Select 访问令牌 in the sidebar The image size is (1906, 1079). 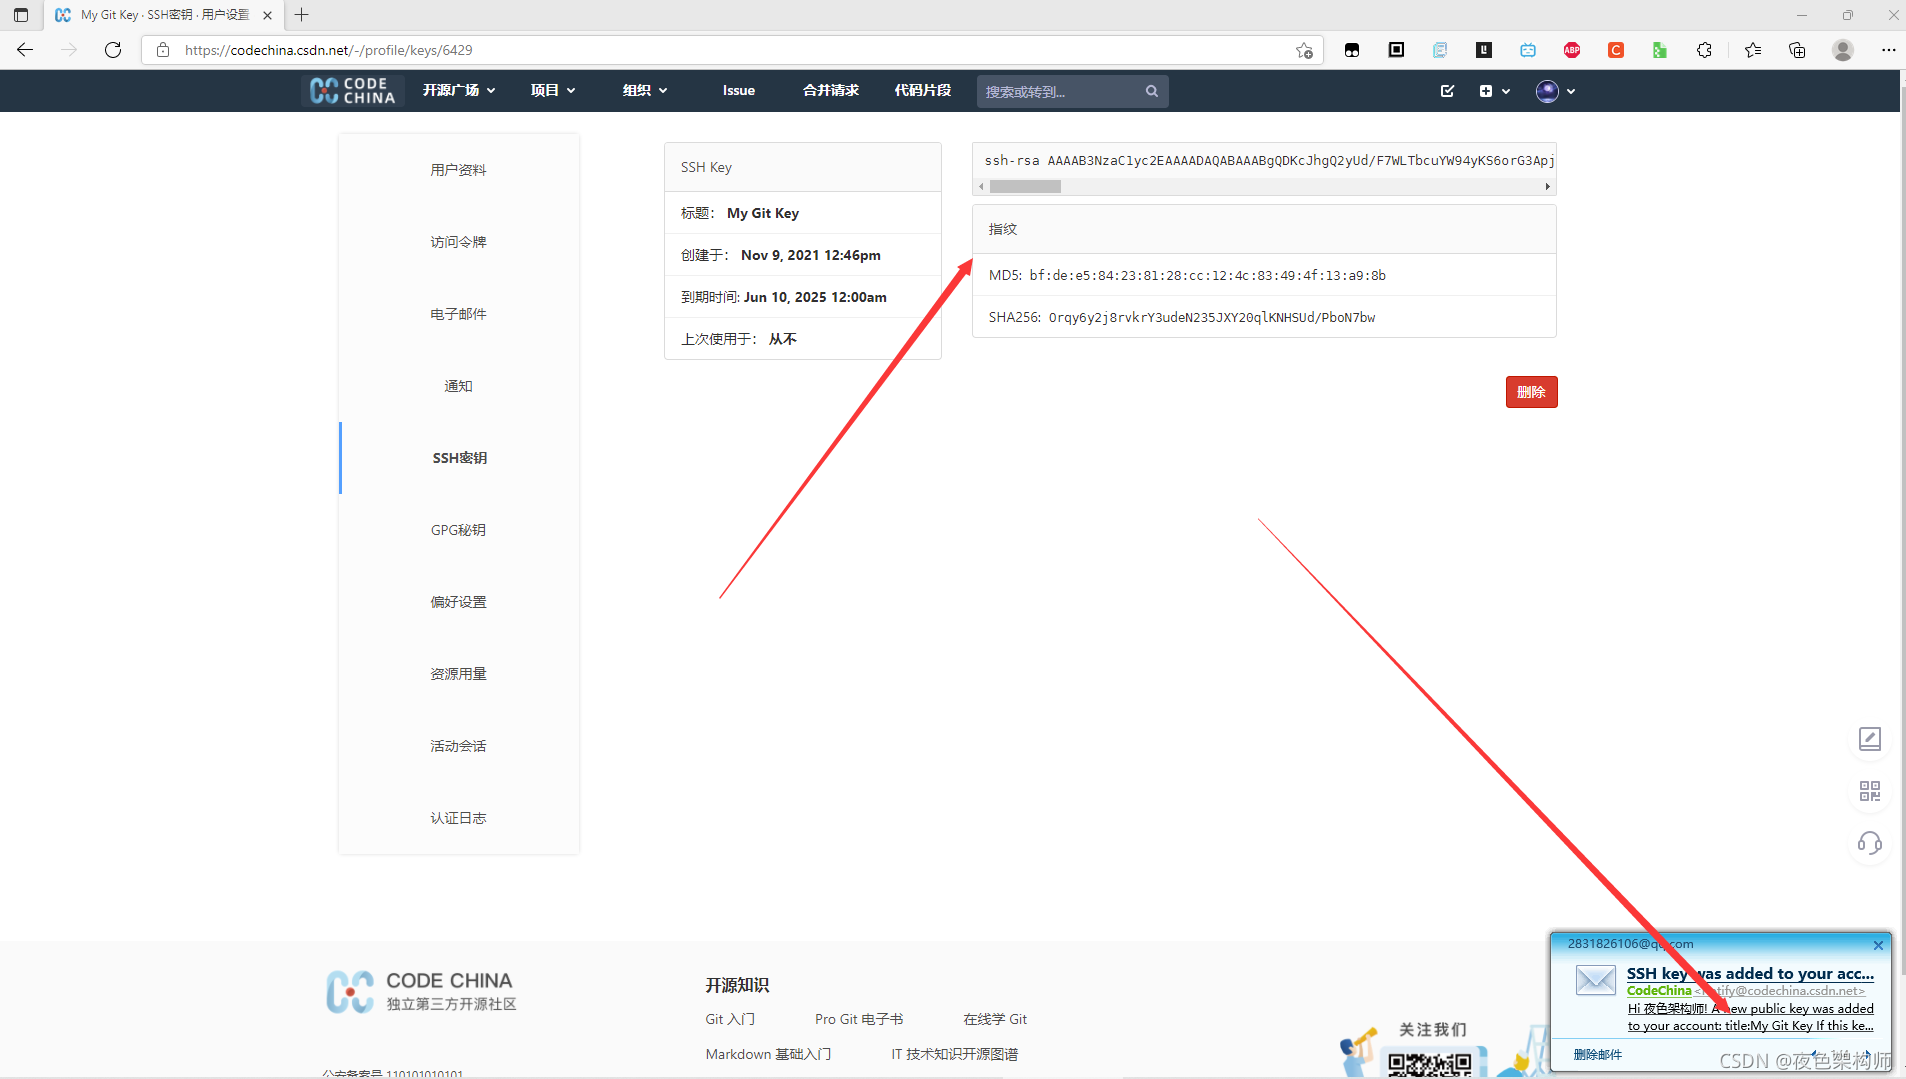(459, 242)
